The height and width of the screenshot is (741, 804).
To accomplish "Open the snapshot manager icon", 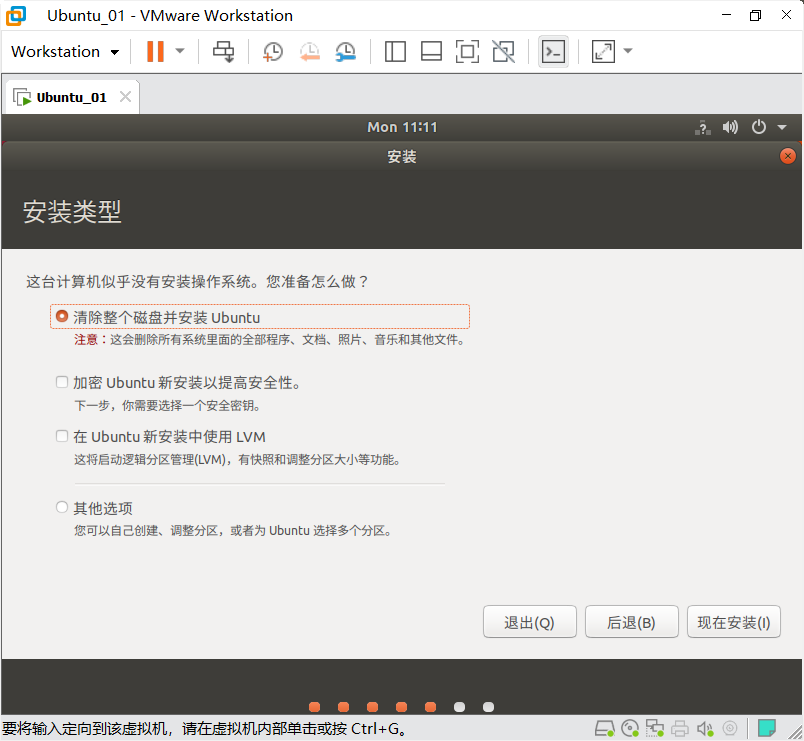I will [346, 52].
